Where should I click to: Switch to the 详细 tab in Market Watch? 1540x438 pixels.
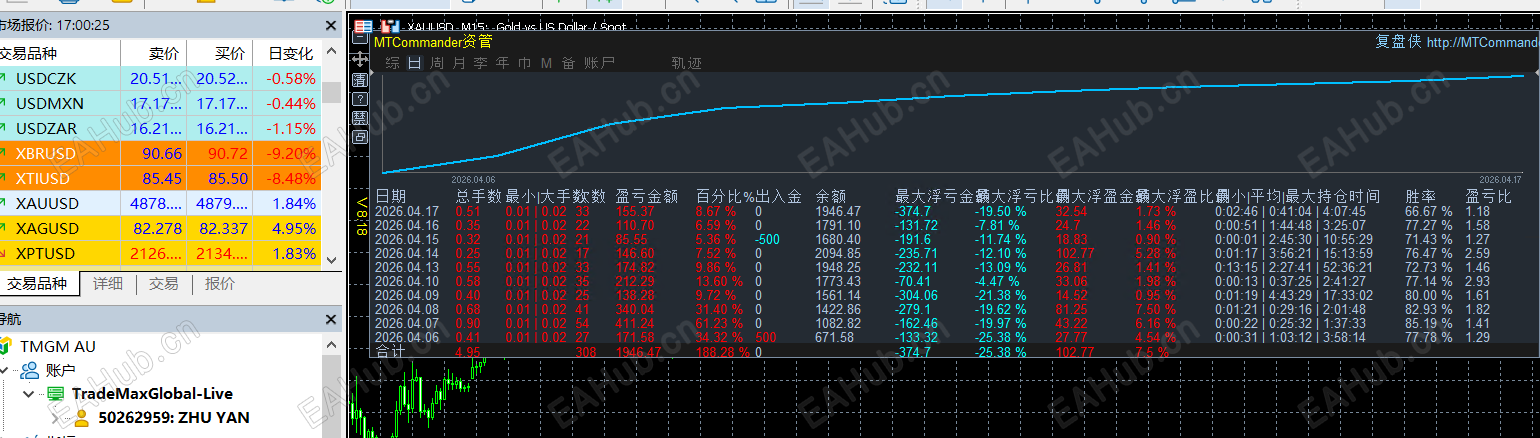tap(108, 284)
